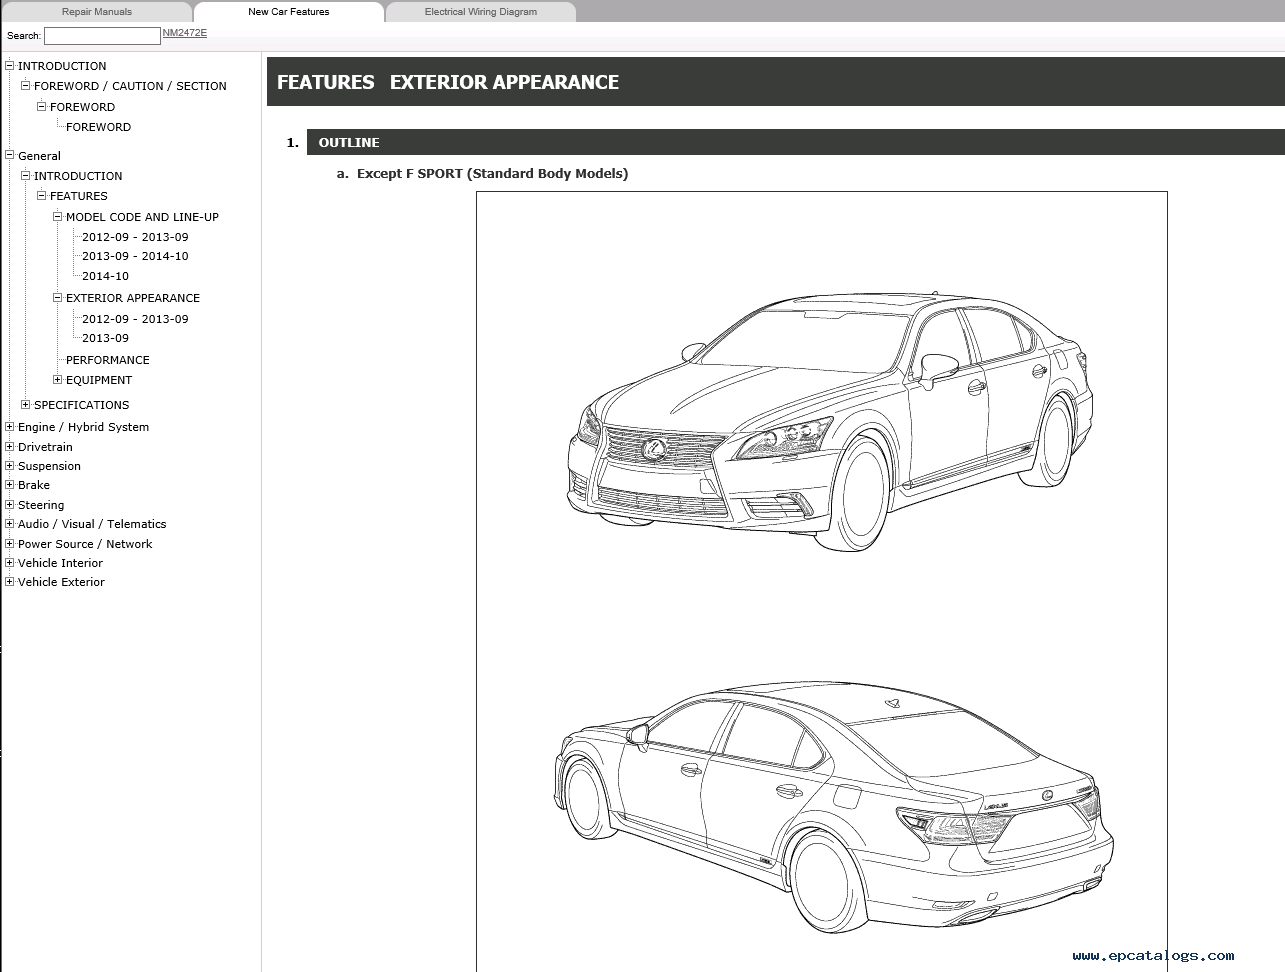Open the PERFORMANCE tree item
The image size is (1285, 972).
[x=108, y=360]
